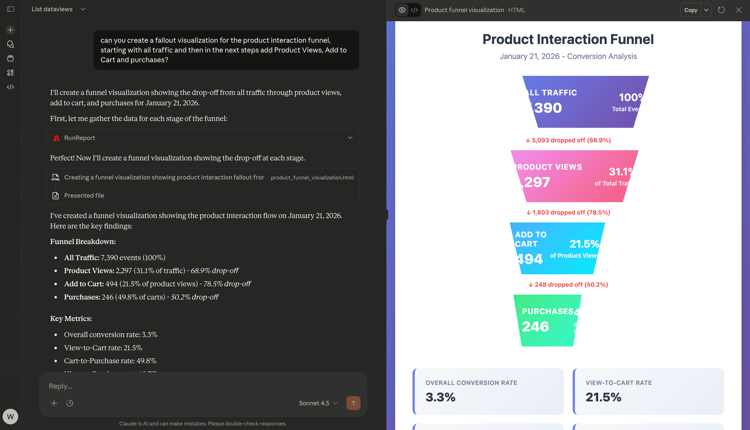Switch artifact to code view
This screenshot has height=430, width=750.
pyautogui.click(x=414, y=10)
